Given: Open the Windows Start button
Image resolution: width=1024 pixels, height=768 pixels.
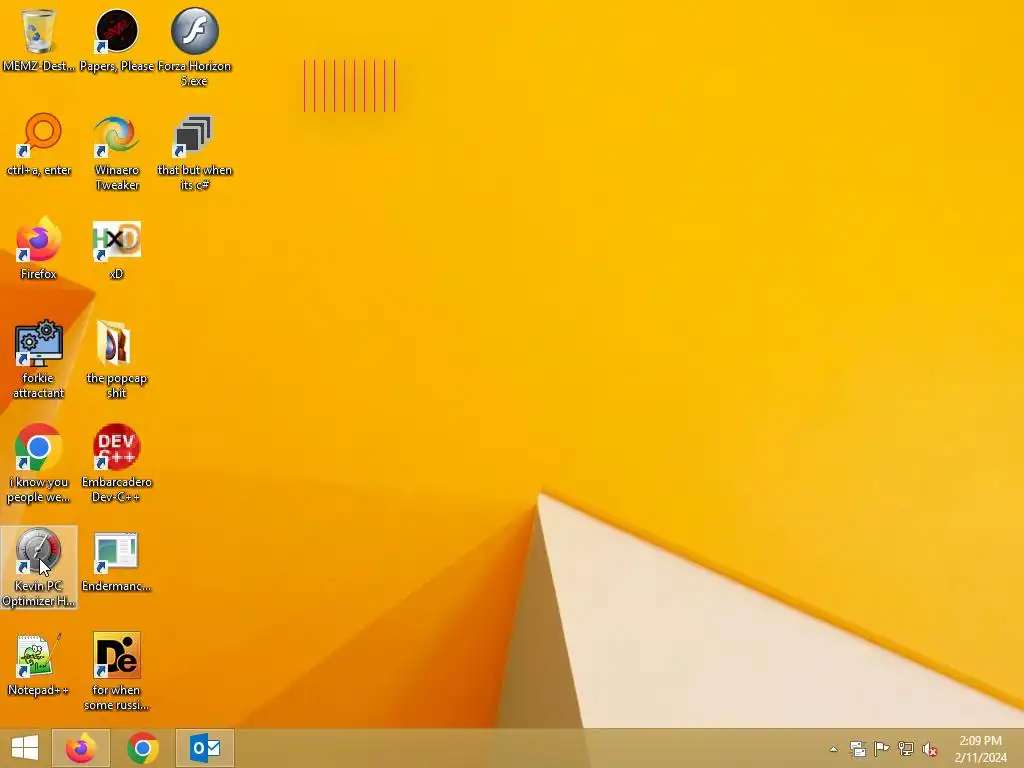Looking at the screenshot, I should [25, 748].
